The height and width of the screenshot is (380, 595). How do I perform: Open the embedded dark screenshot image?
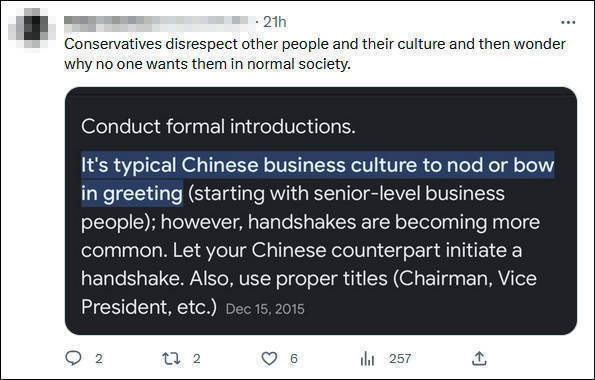321,211
